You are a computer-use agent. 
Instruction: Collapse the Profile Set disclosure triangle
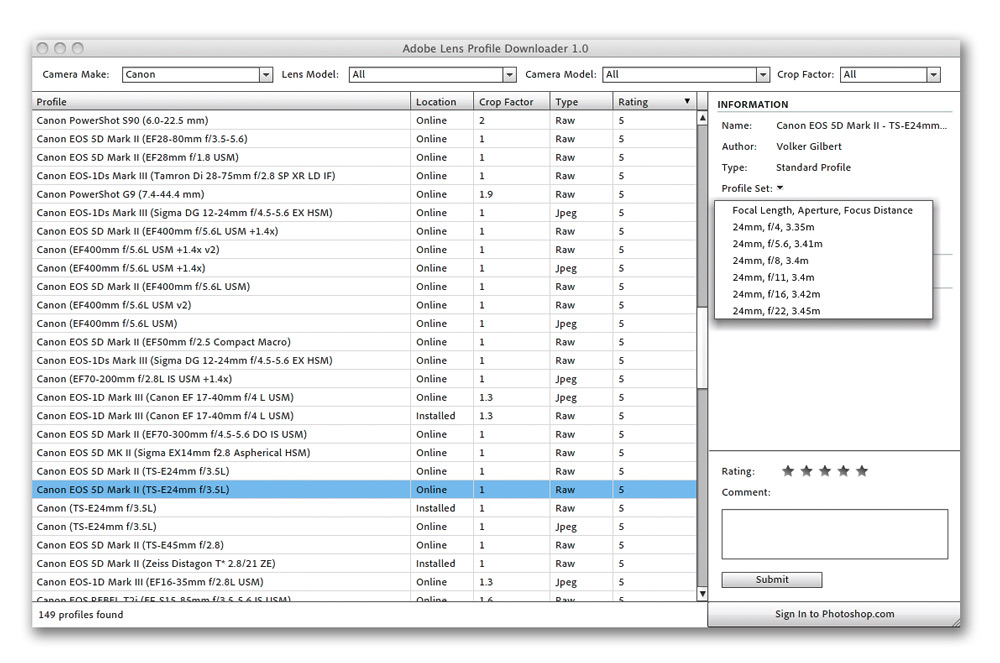tap(780, 188)
